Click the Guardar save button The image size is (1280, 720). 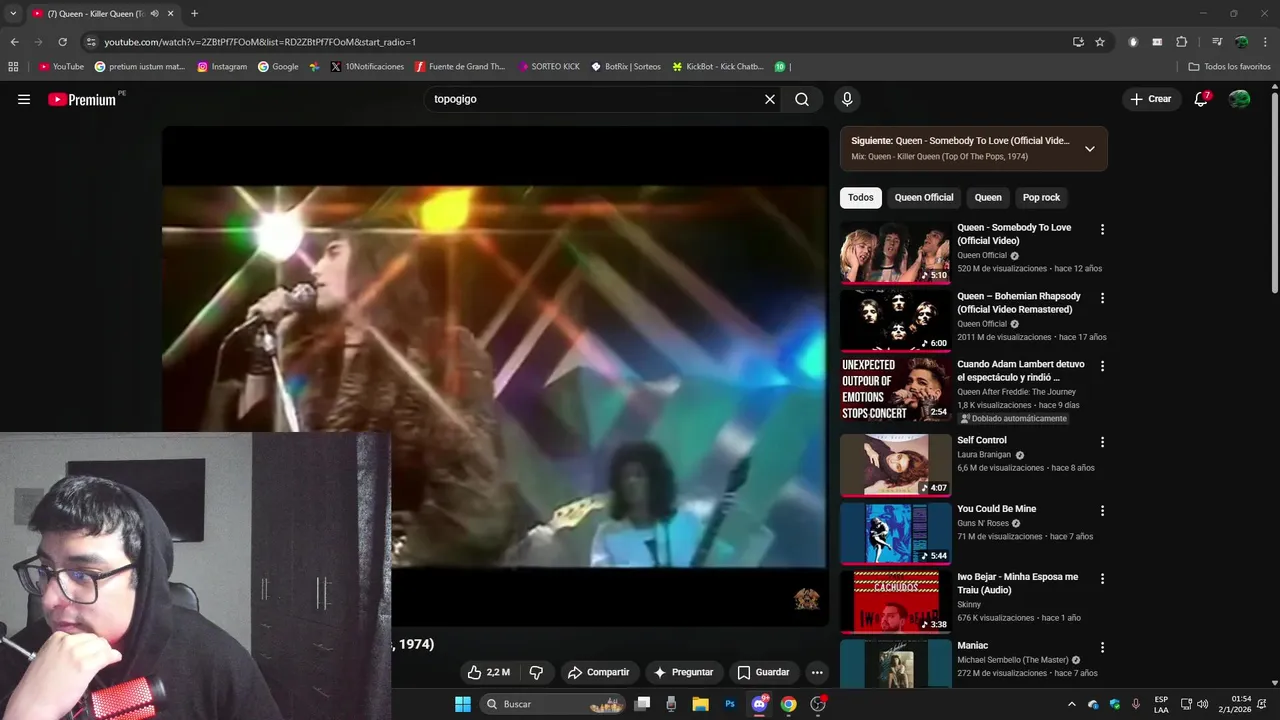click(763, 672)
